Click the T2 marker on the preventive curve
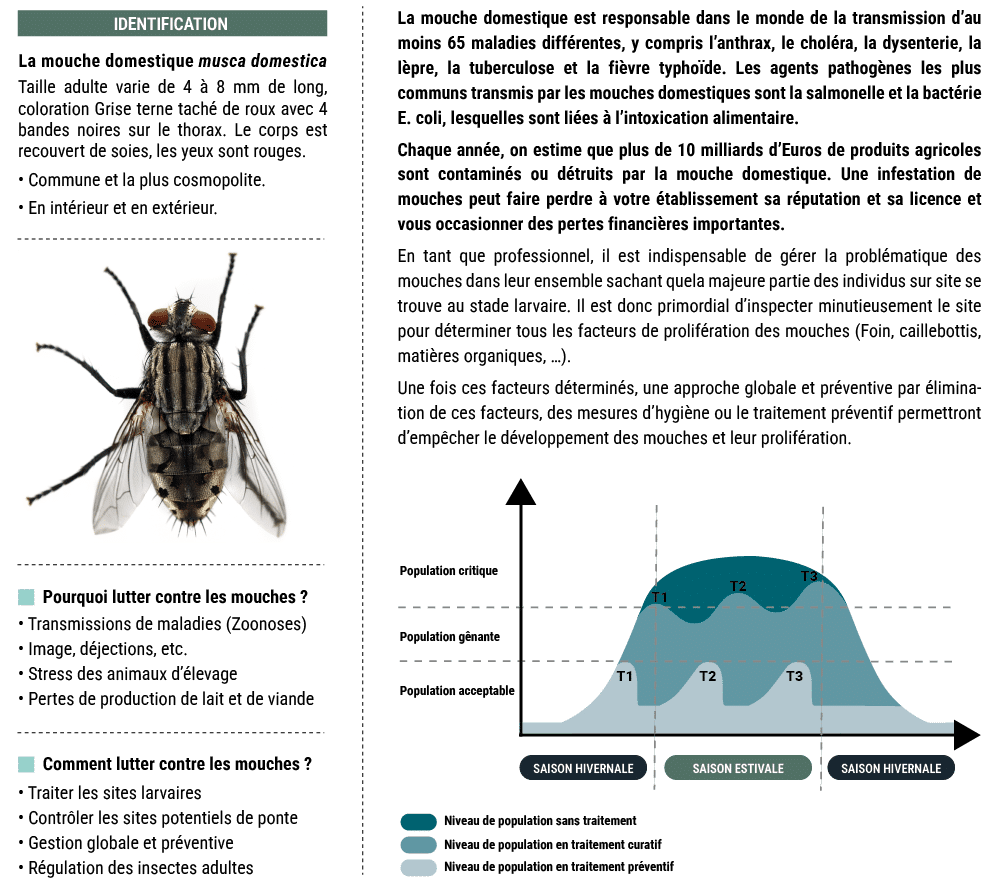This screenshot has width=1005, height=882. 708,676
